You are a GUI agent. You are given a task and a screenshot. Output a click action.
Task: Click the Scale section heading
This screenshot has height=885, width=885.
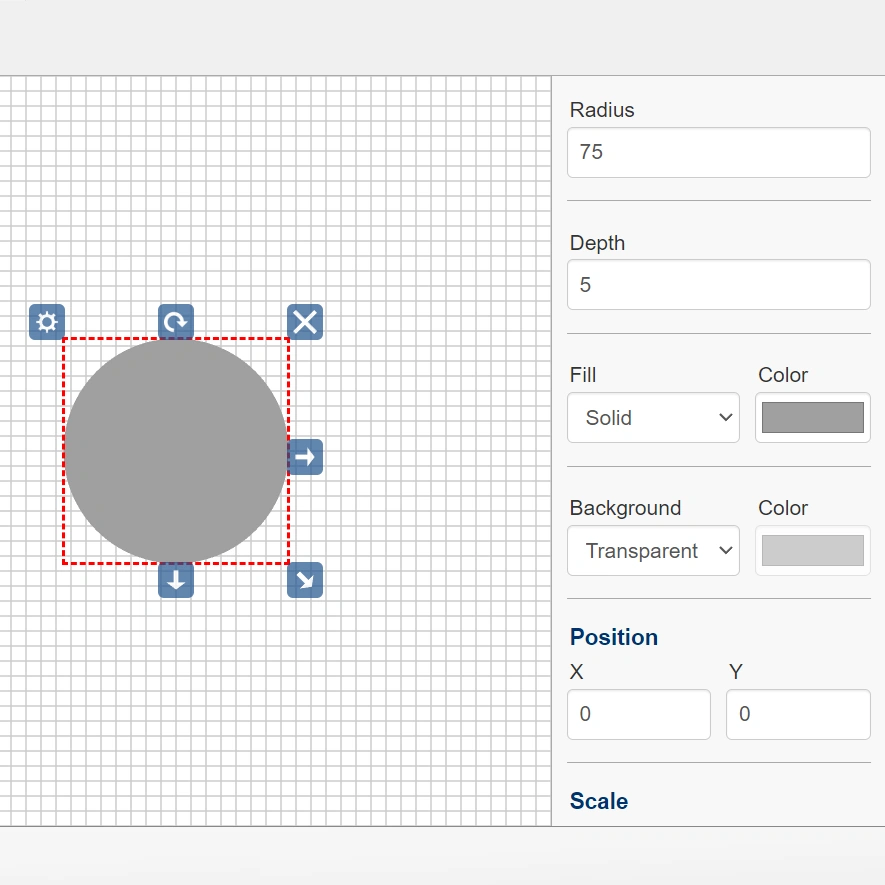[599, 801]
